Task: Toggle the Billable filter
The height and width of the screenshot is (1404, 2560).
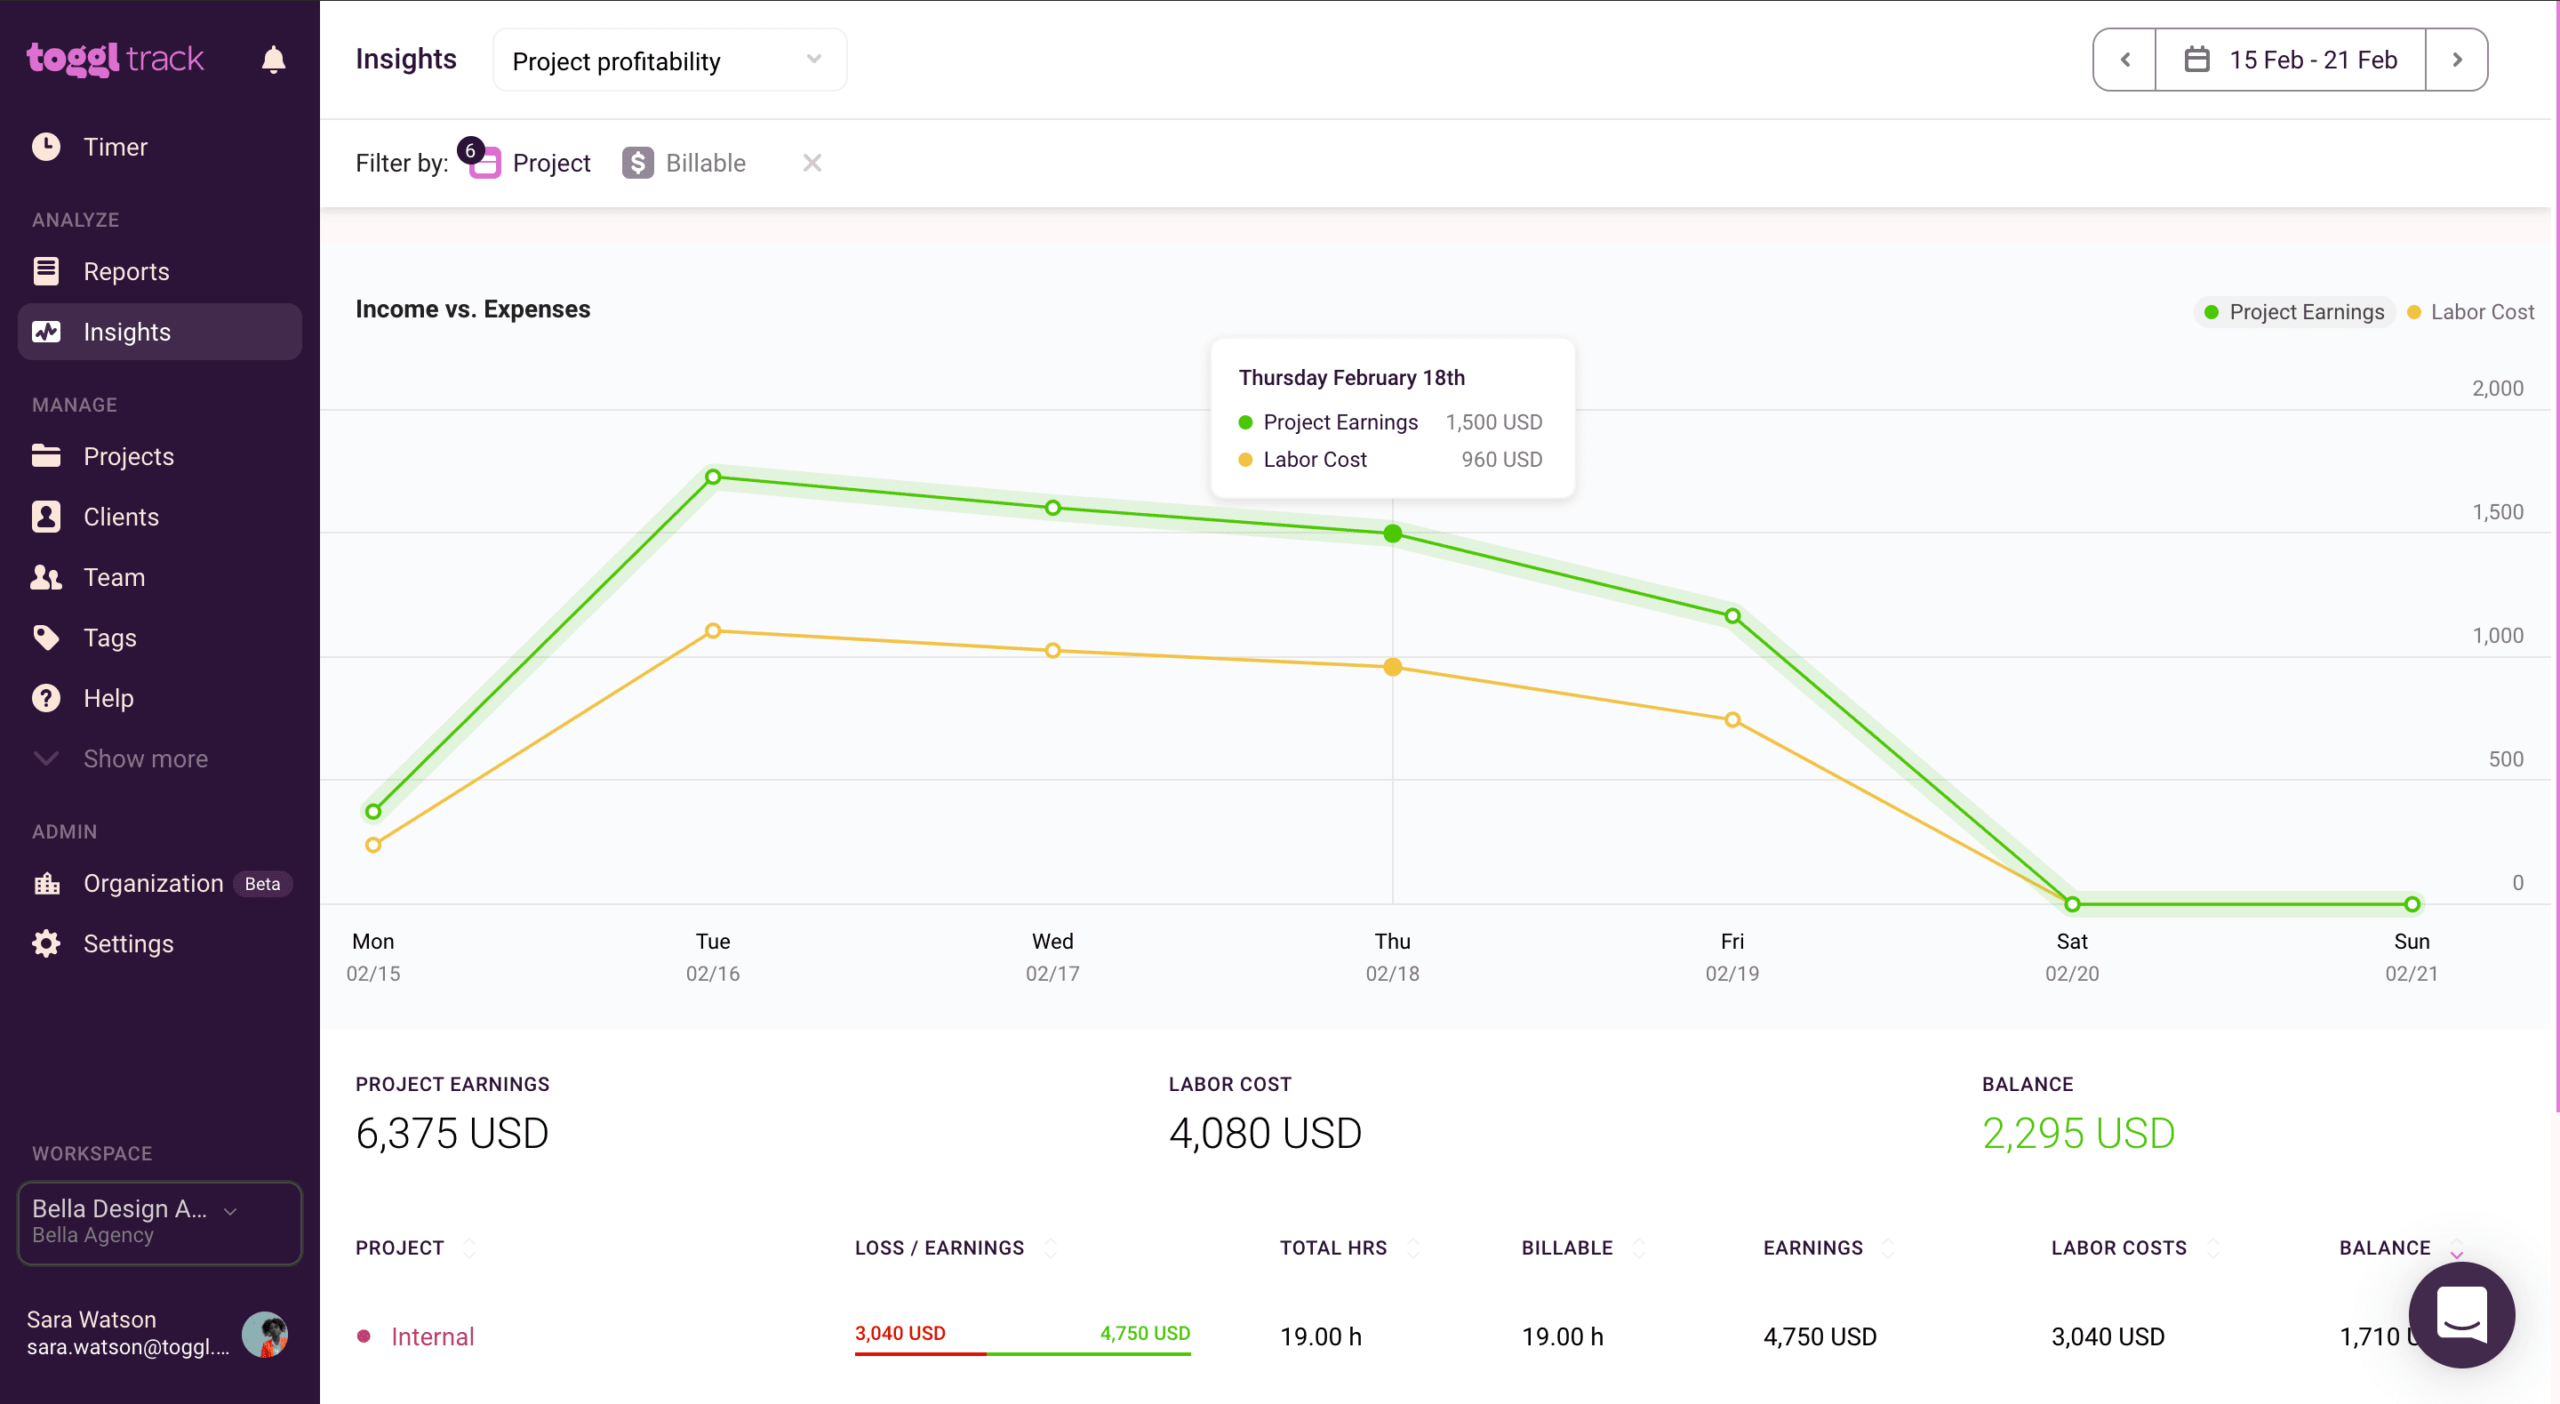Action: (684, 163)
